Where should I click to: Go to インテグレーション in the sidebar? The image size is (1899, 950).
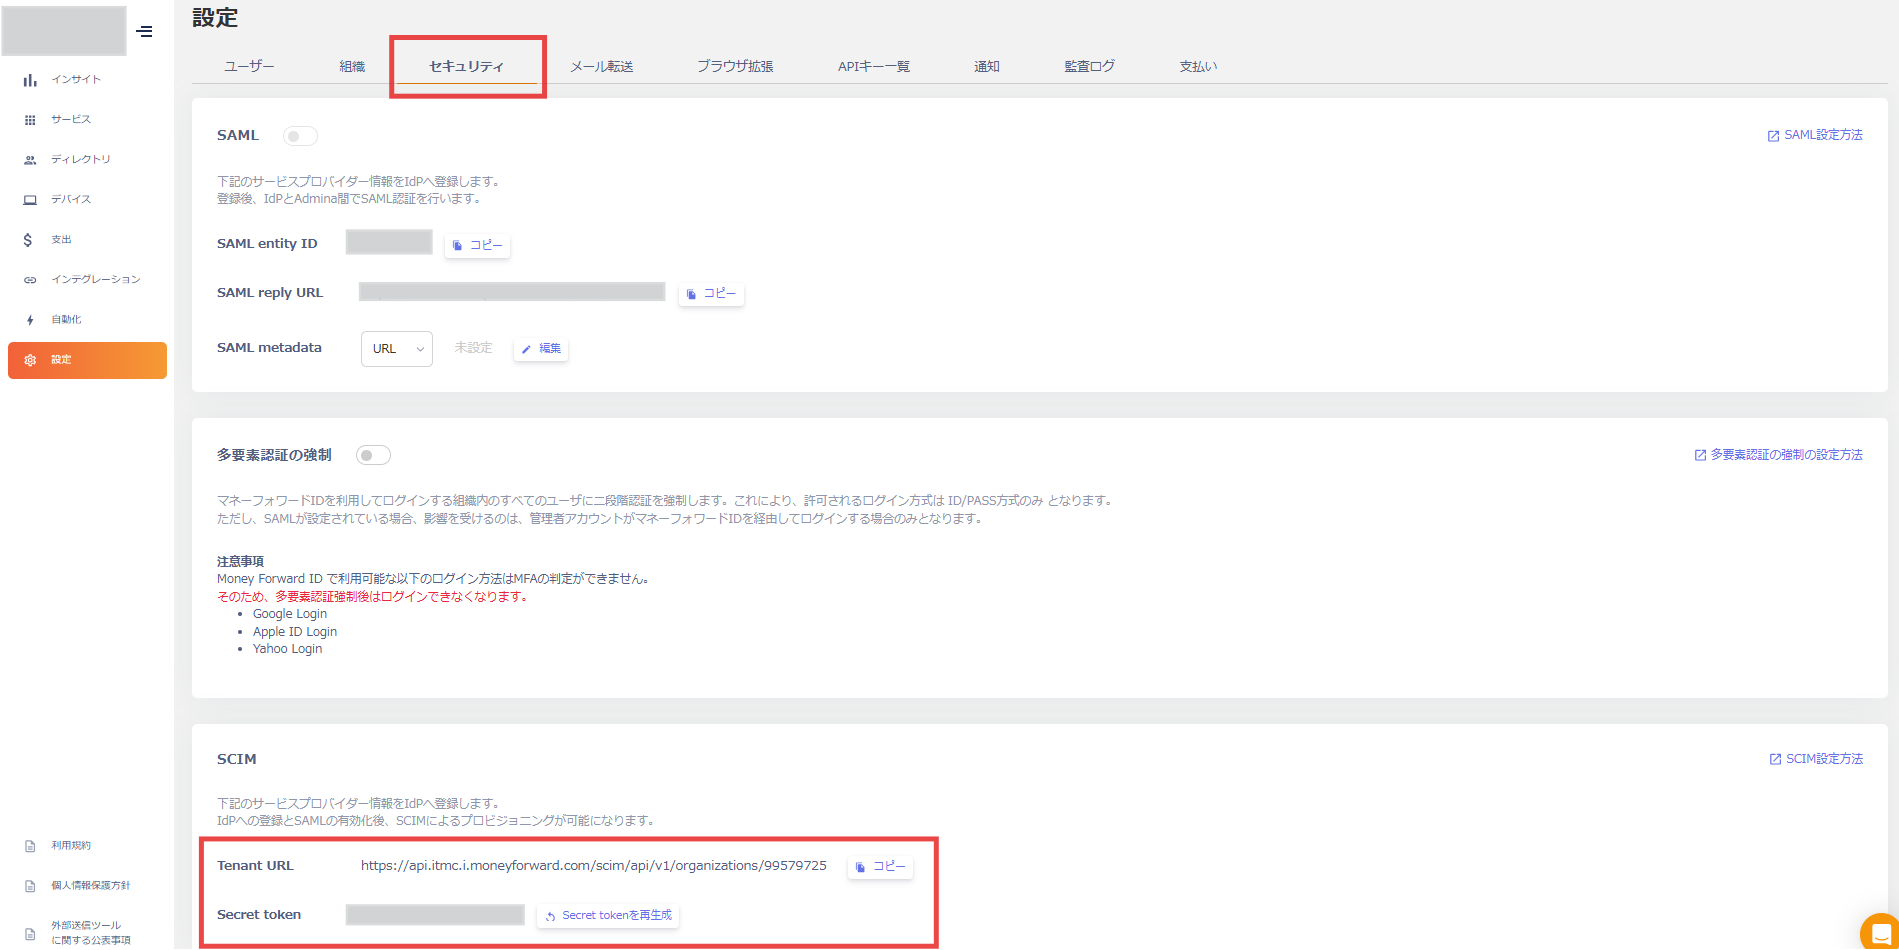tap(96, 280)
